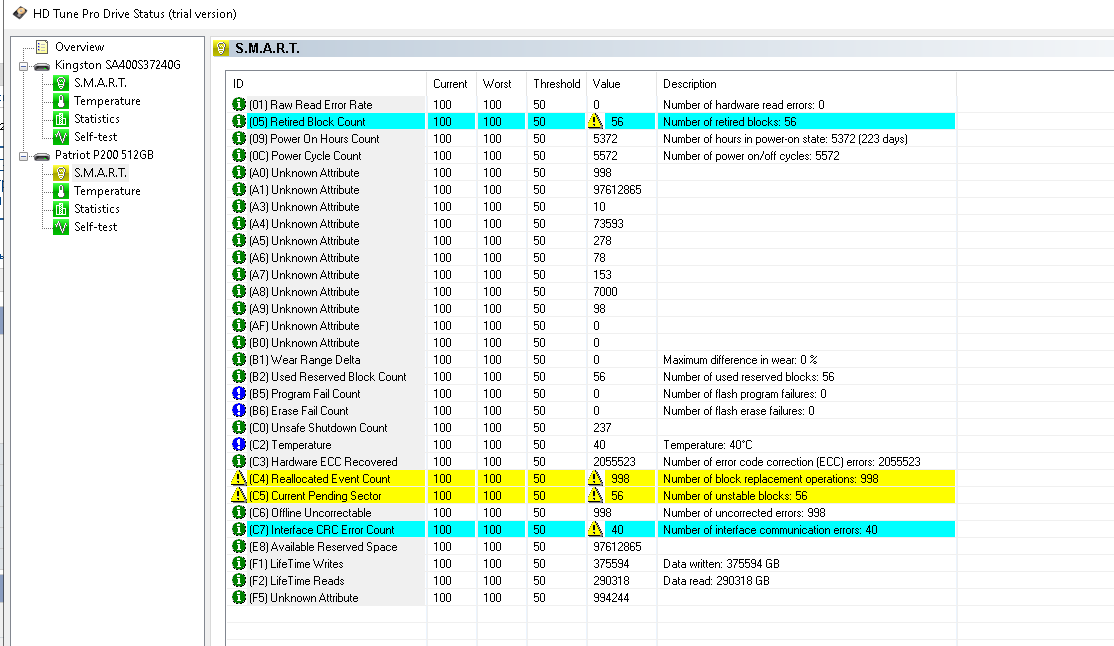The image size is (1114, 646).
Task: Click 'Number of unstable blocks: 56' description
Action: click(x=735, y=495)
